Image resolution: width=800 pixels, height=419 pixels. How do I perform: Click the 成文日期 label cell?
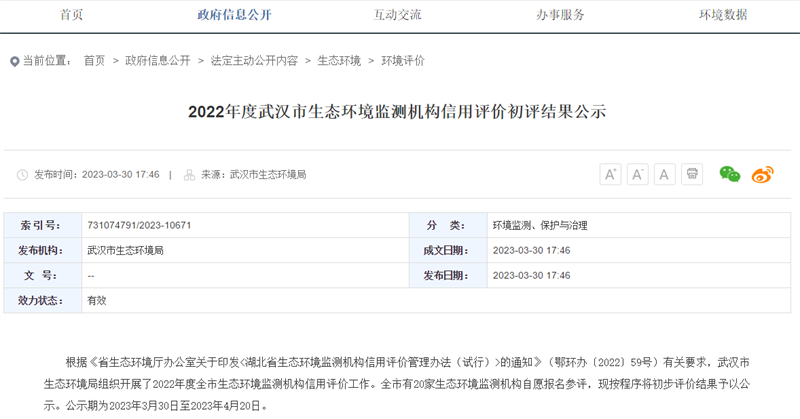(x=448, y=250)
